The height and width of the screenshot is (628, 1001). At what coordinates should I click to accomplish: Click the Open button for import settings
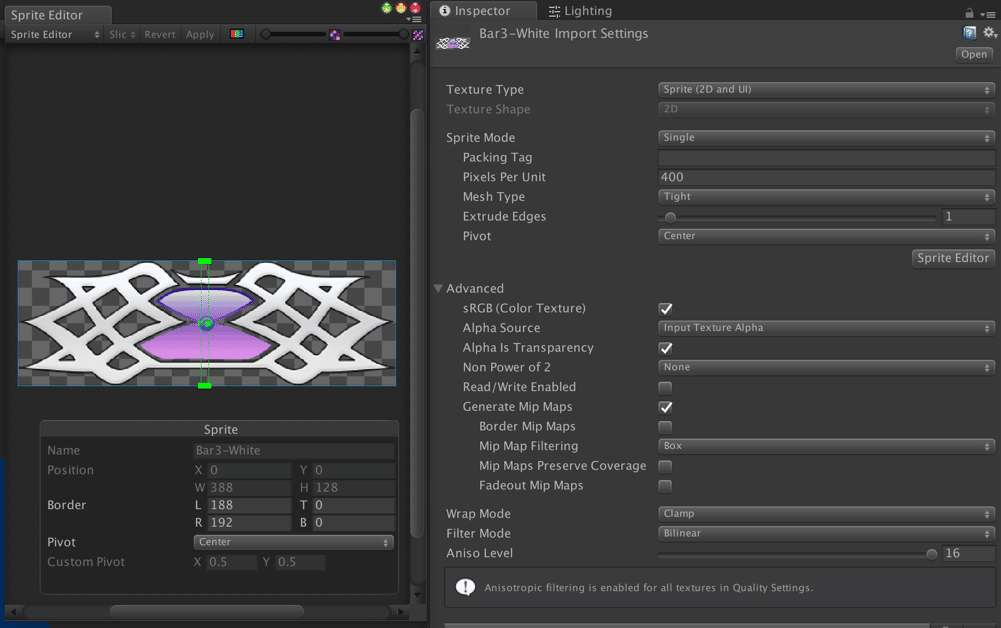[973, 54]
